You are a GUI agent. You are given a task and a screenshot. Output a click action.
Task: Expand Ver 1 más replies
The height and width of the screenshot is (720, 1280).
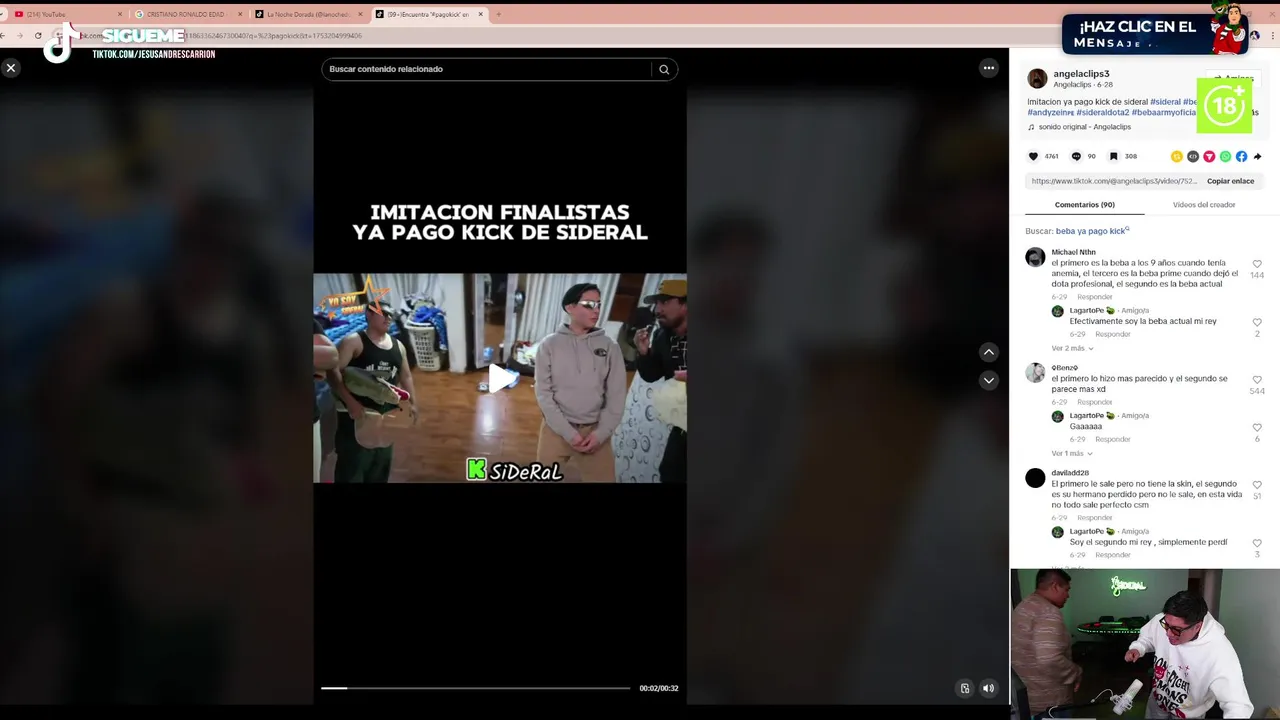point(1072,453)
